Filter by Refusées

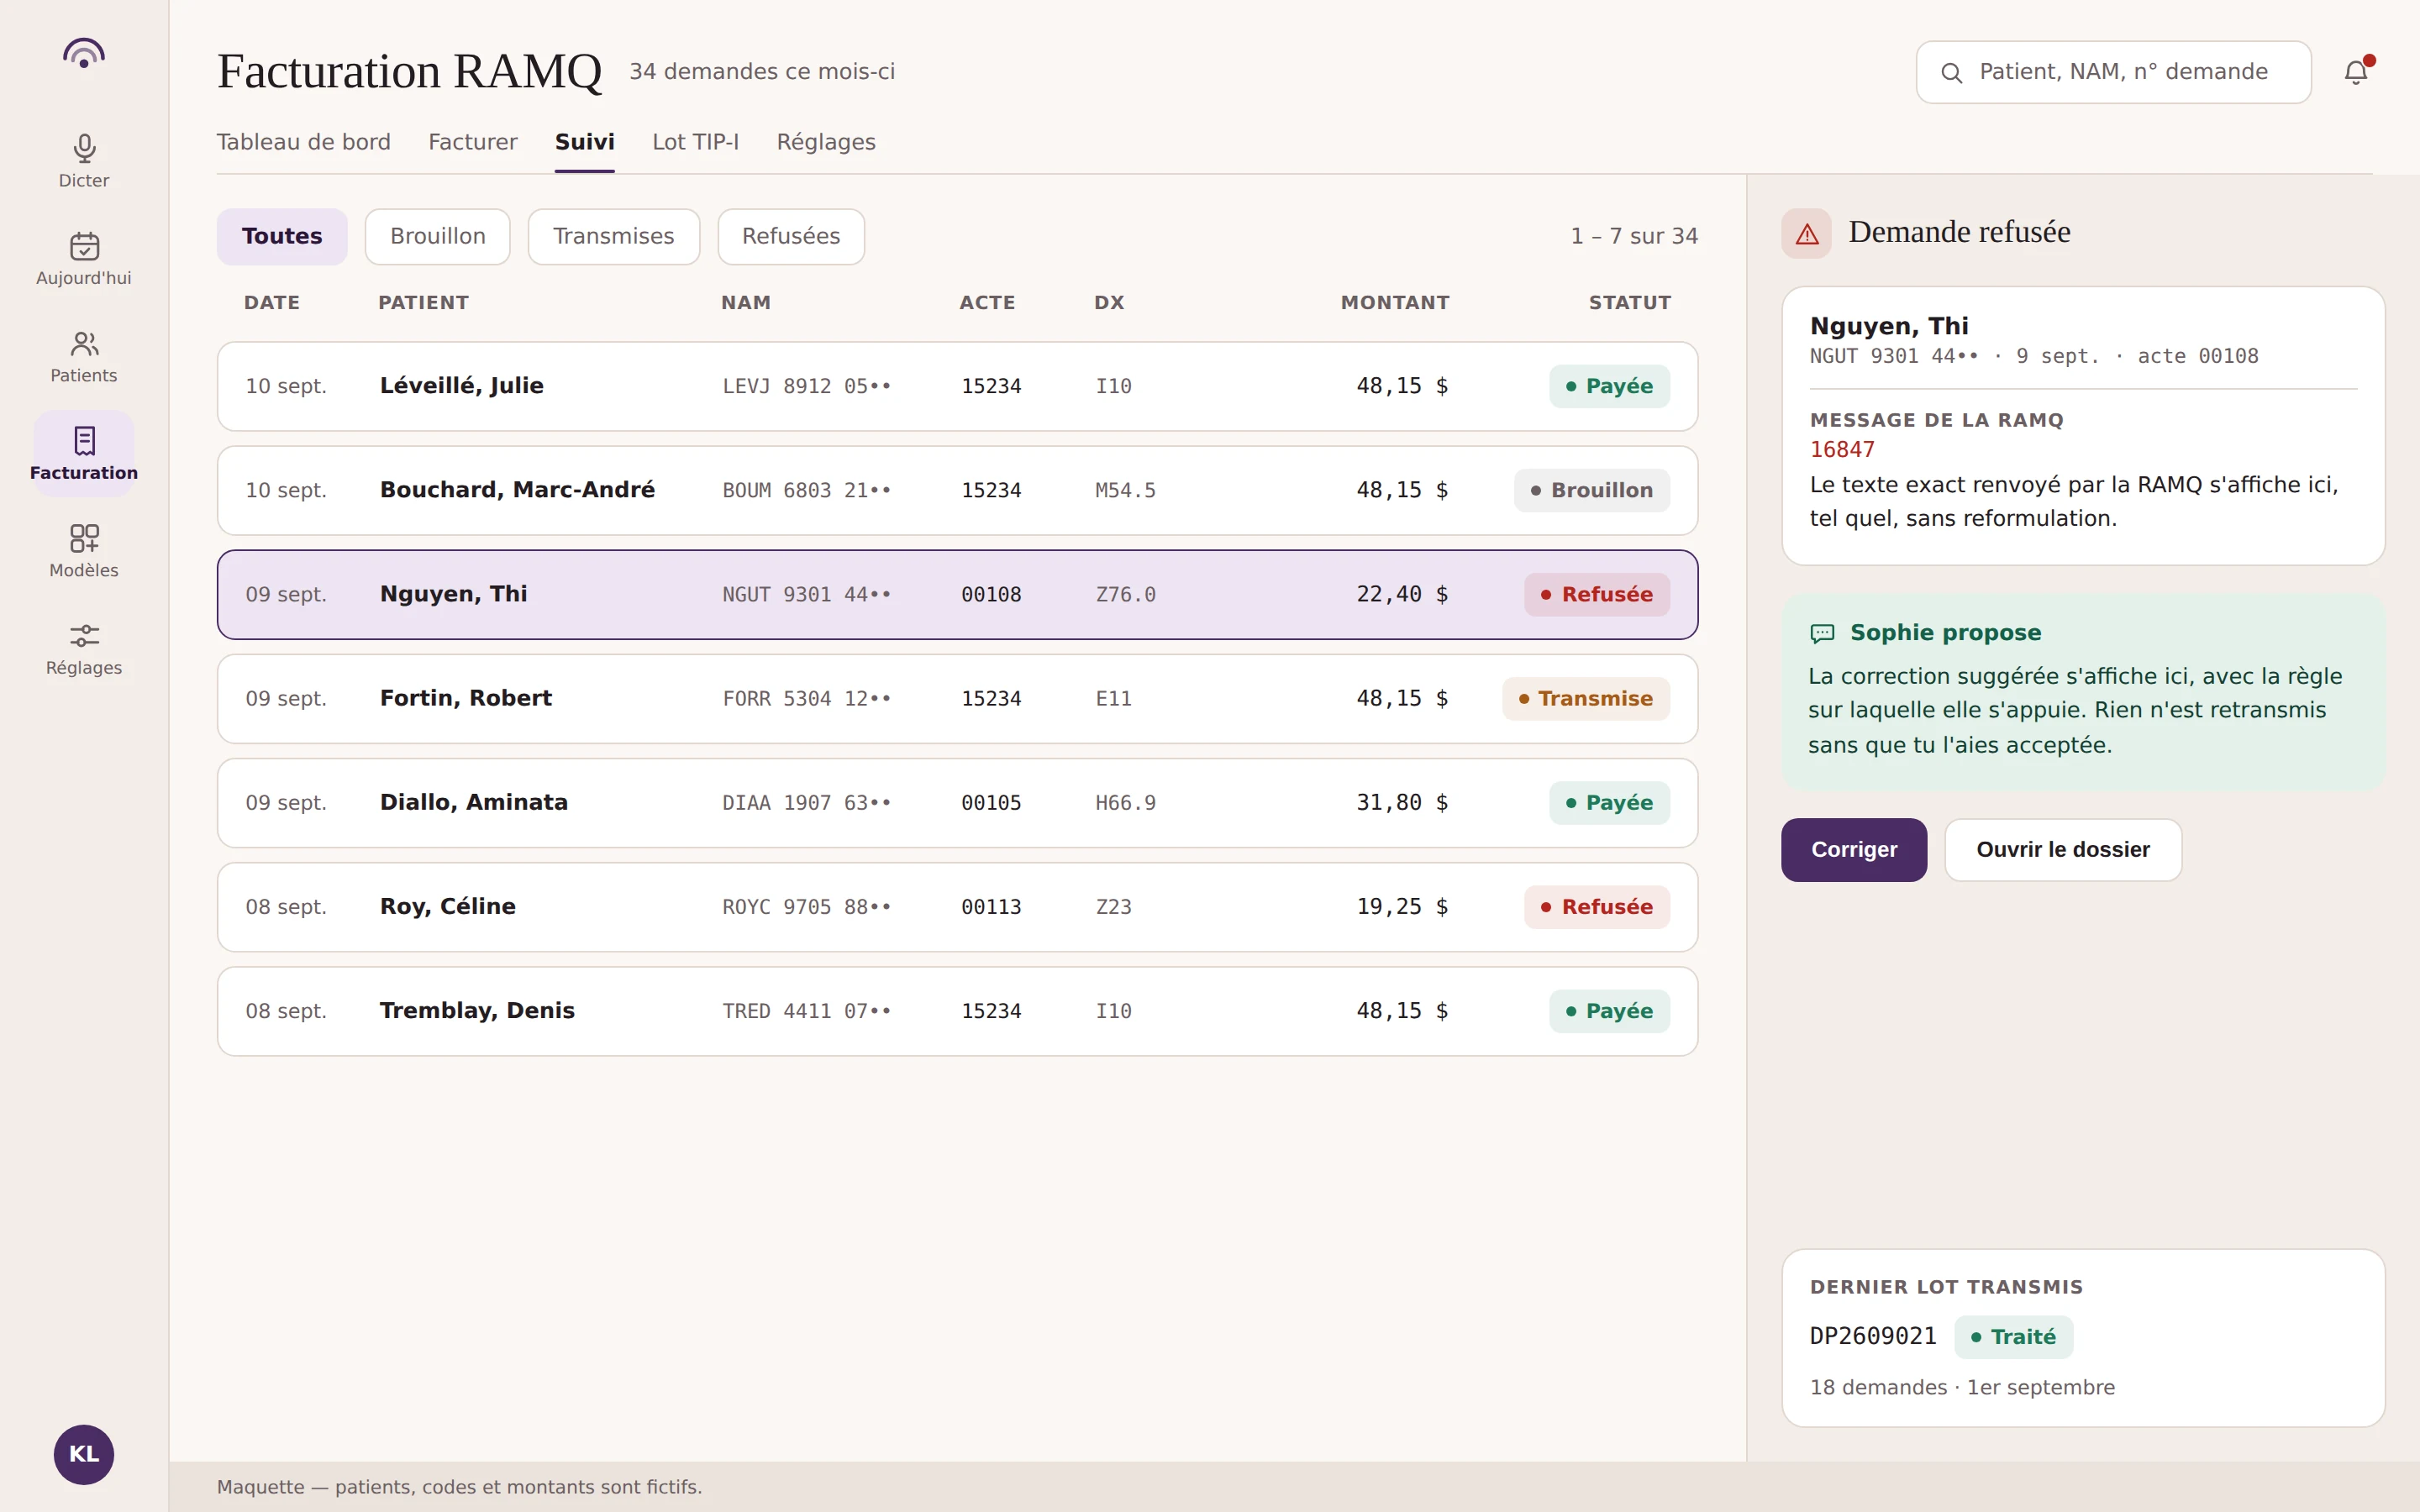[791, 236]
